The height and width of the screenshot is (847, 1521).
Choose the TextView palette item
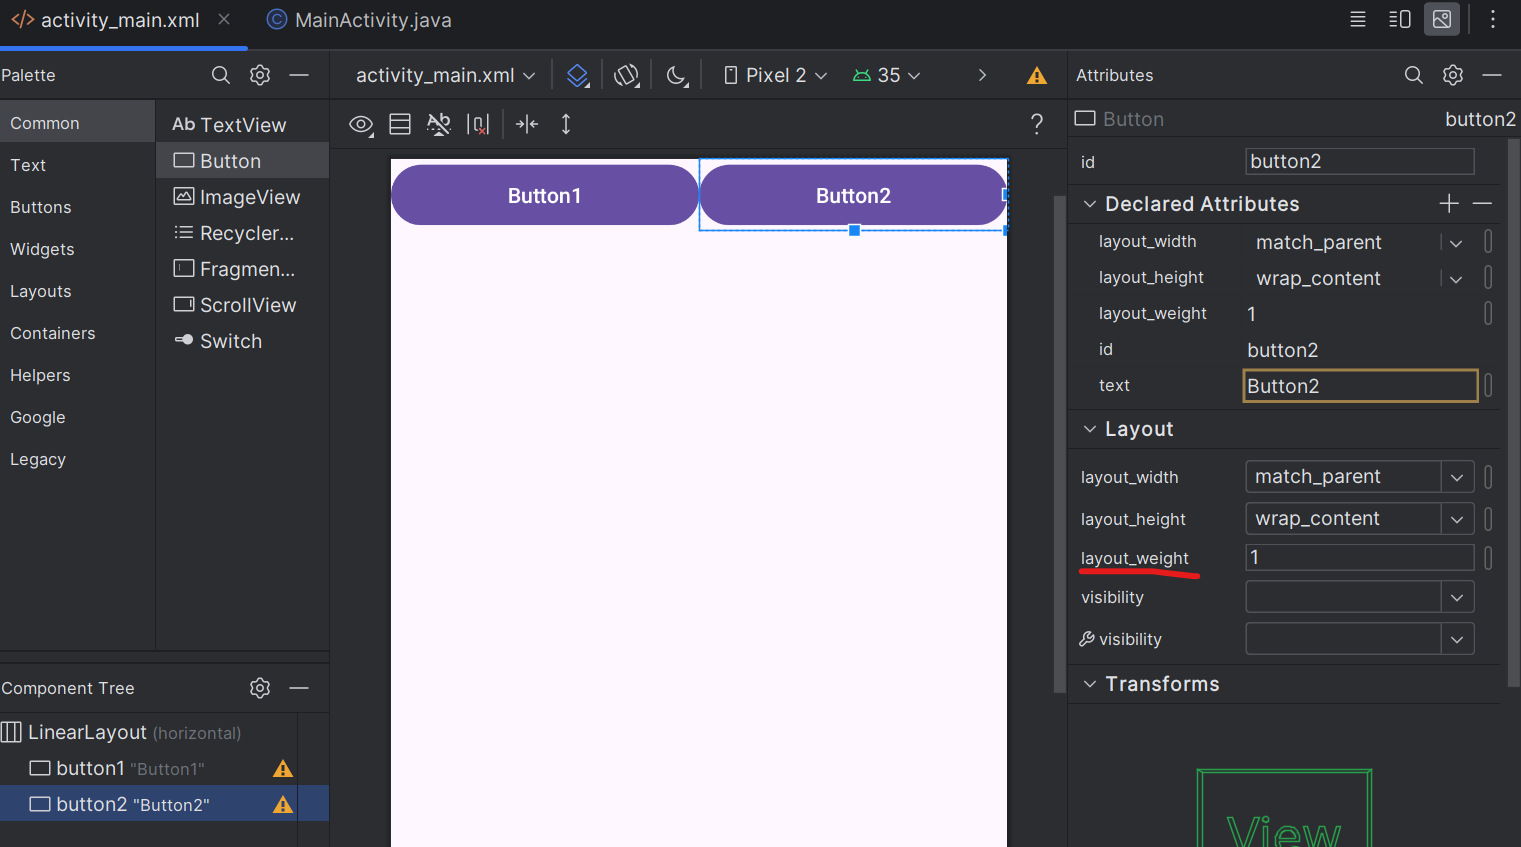point(243,125)
